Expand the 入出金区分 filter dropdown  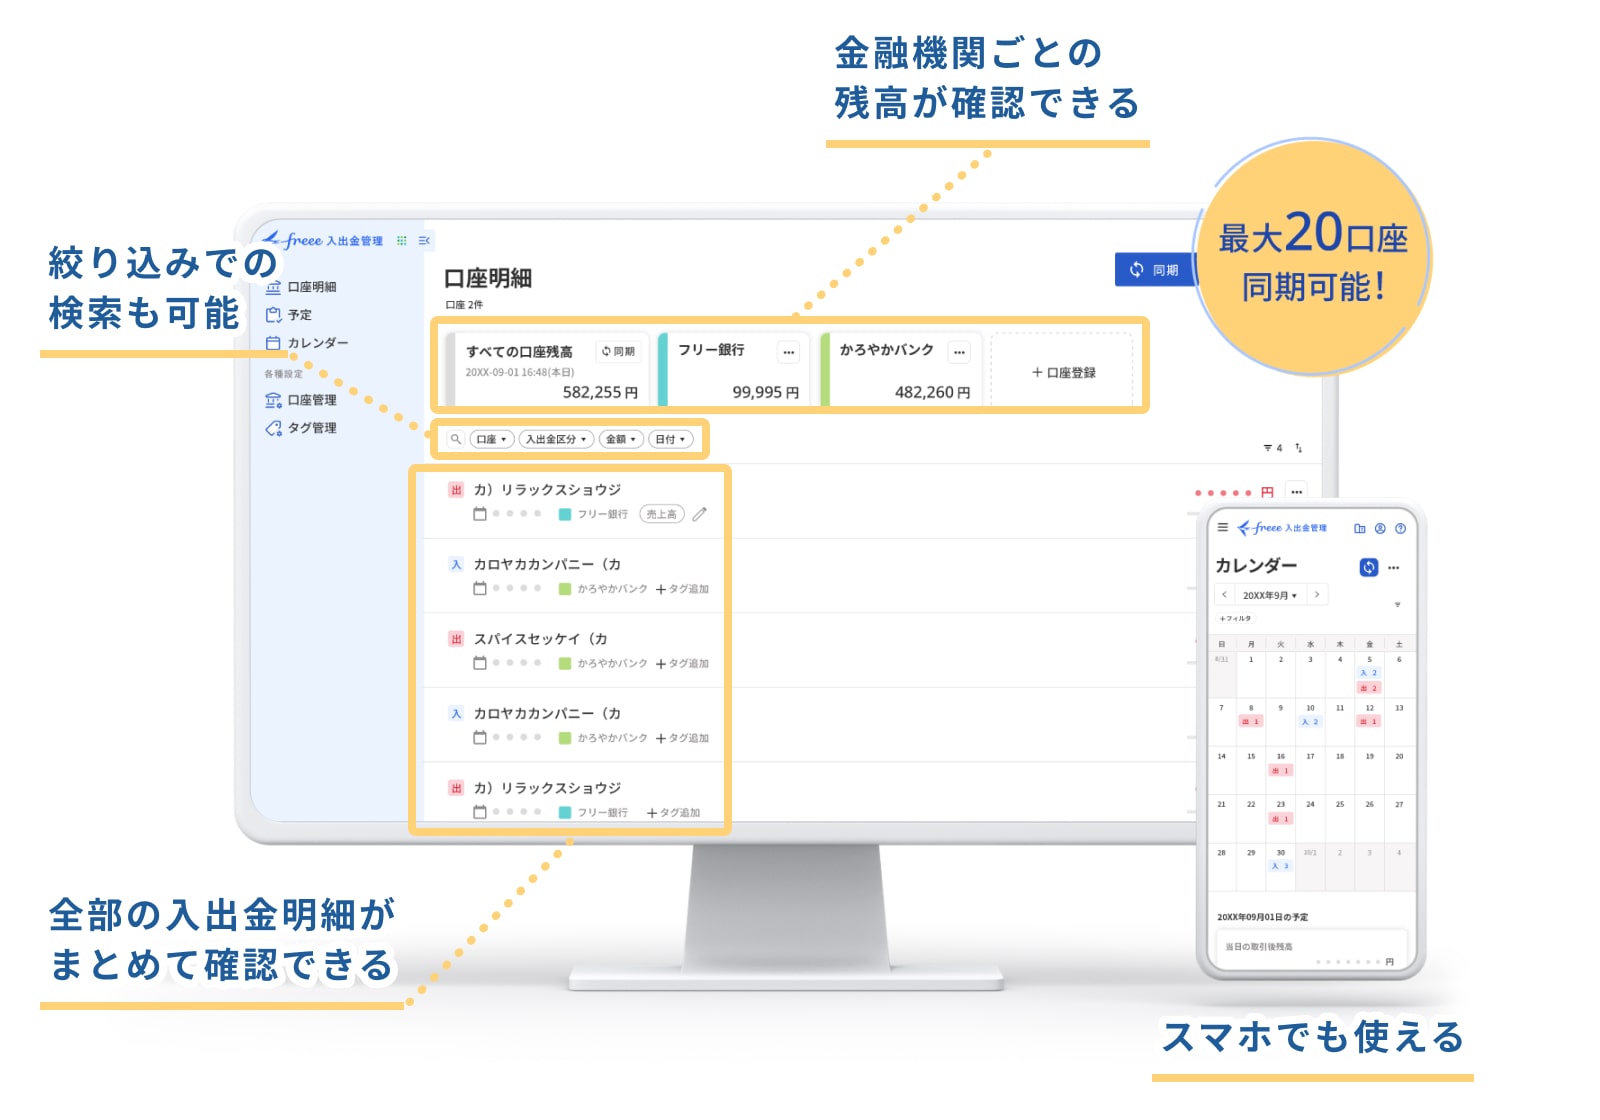click(x=556, y=439)
